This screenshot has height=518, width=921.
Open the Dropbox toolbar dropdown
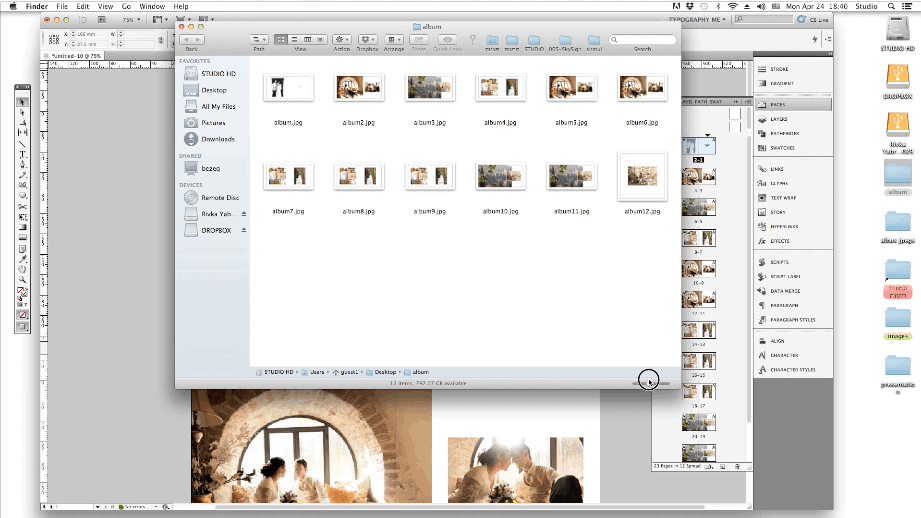[368, 39]
